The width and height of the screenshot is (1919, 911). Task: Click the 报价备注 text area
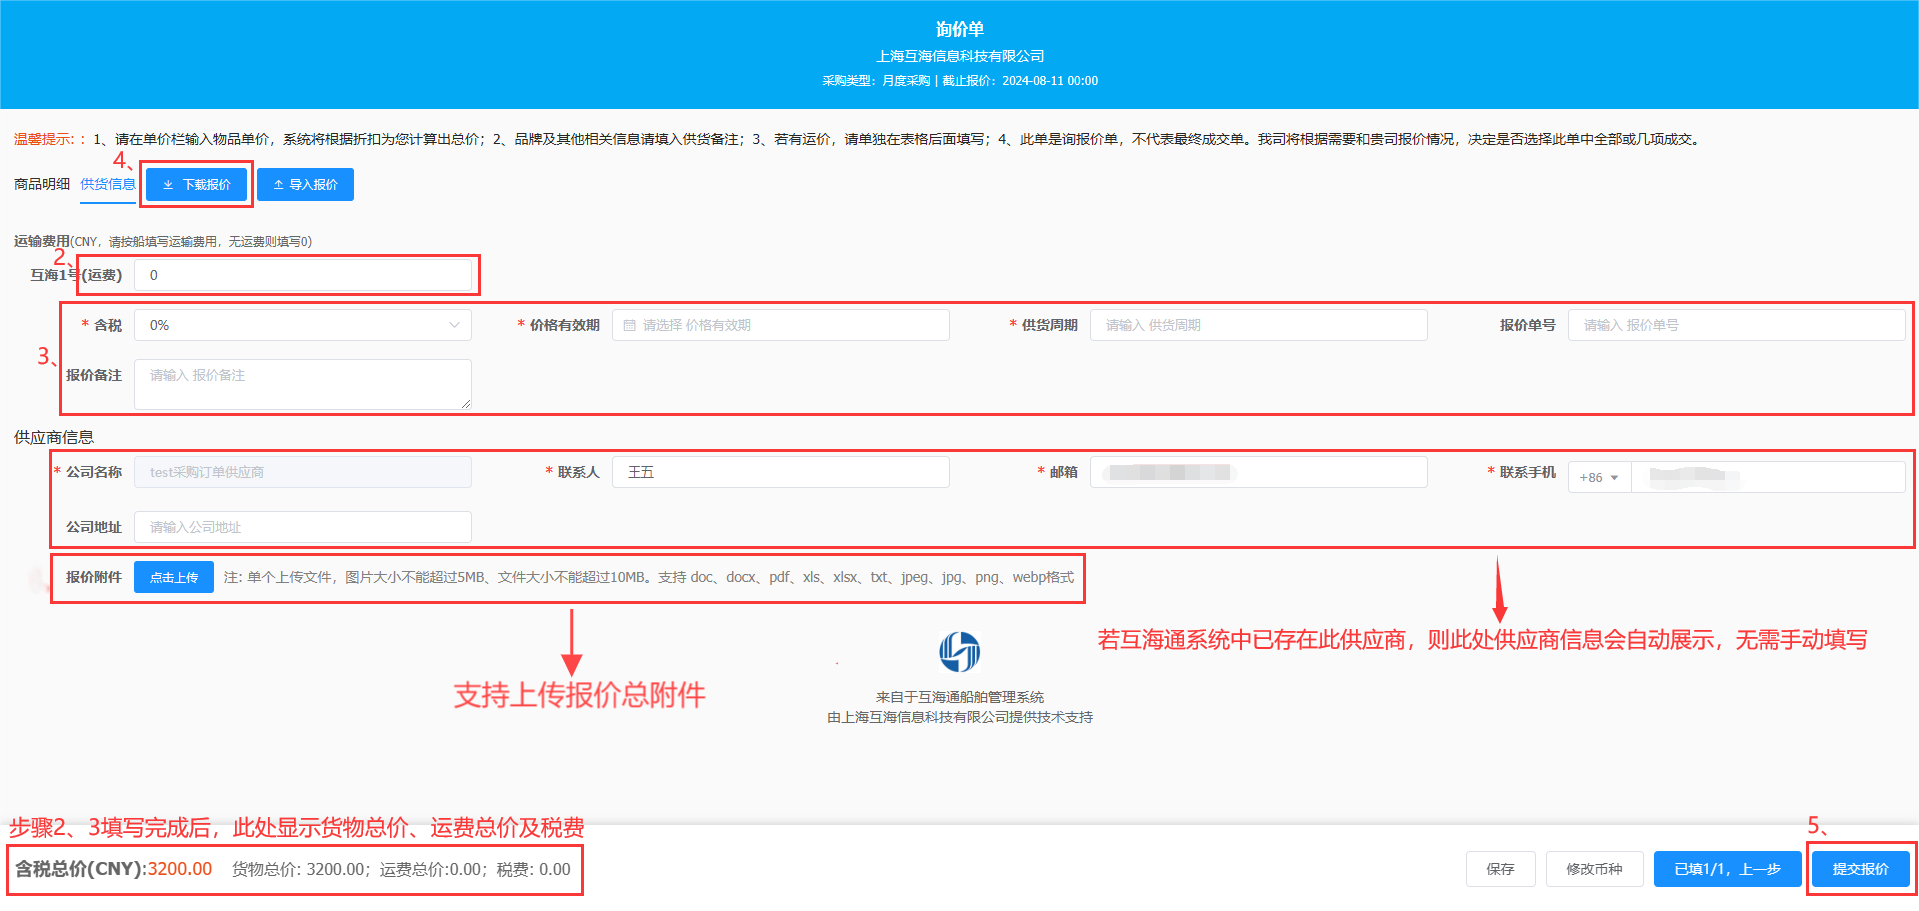[x=303, y=384]
